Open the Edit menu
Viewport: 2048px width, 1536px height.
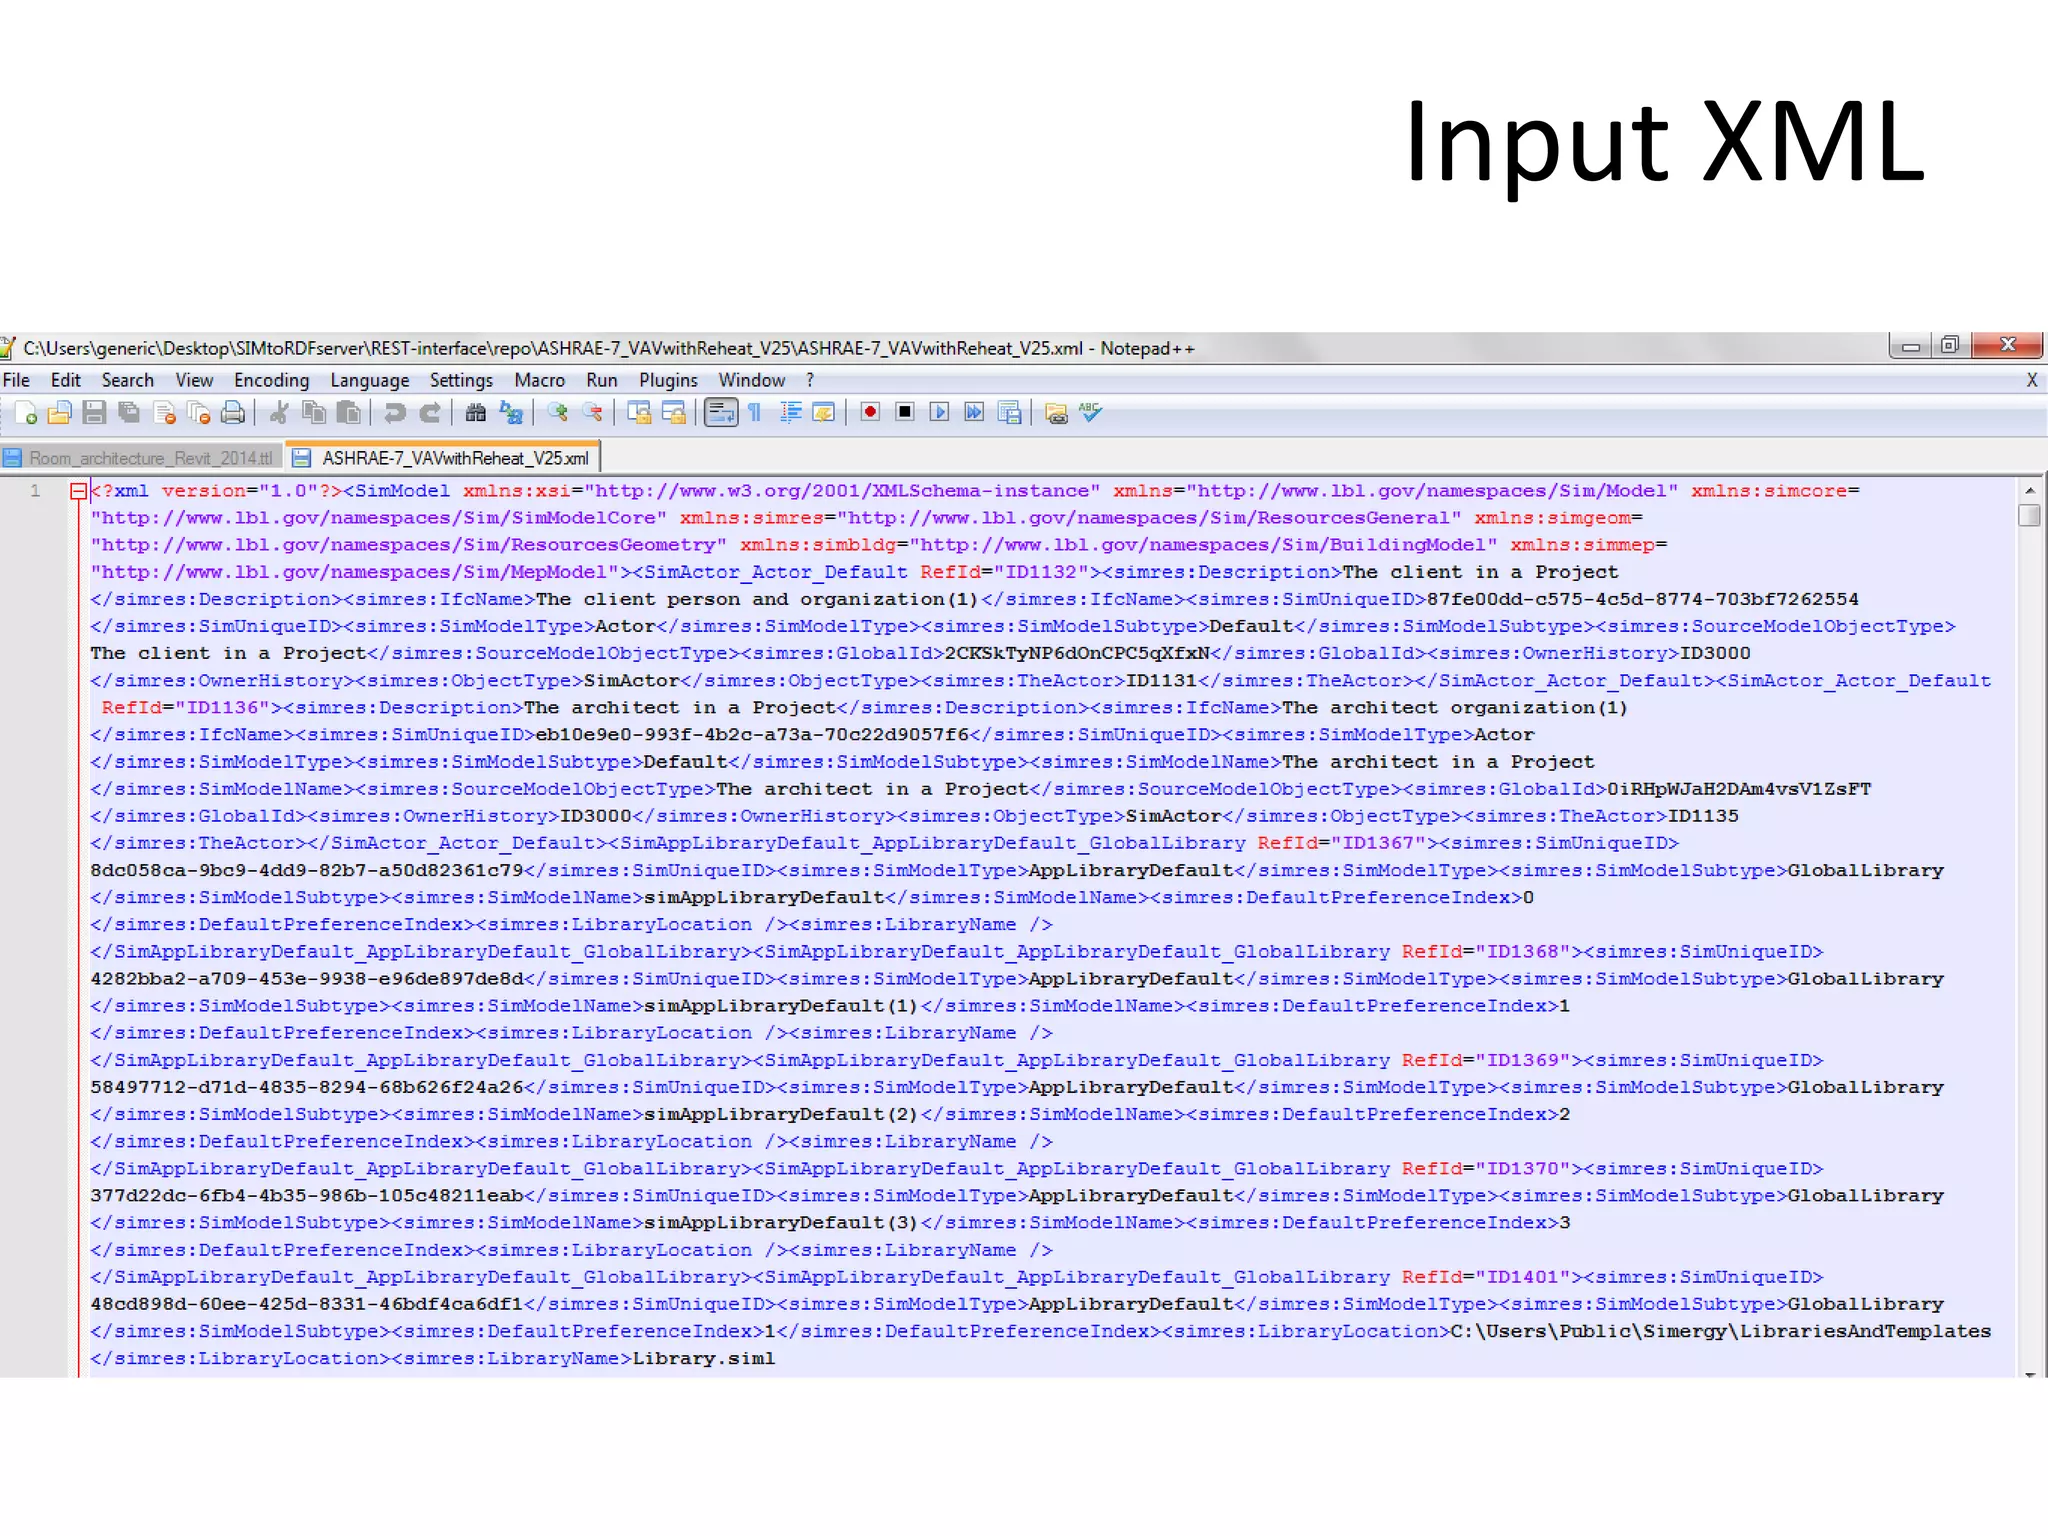click(x=66, y=380)
